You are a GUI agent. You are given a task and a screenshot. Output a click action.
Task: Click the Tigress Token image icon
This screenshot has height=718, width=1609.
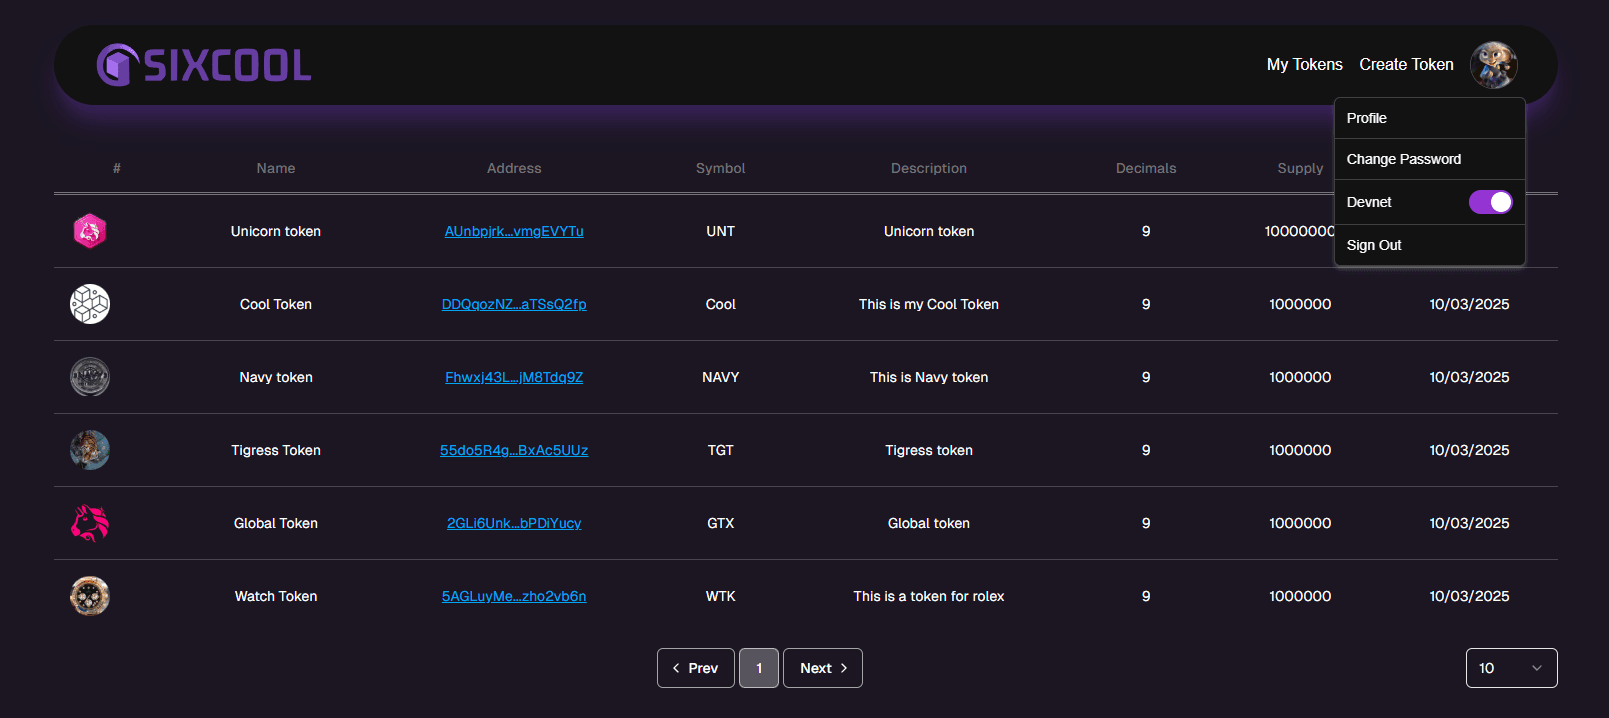pyautogui.click(x=90, y=450)
